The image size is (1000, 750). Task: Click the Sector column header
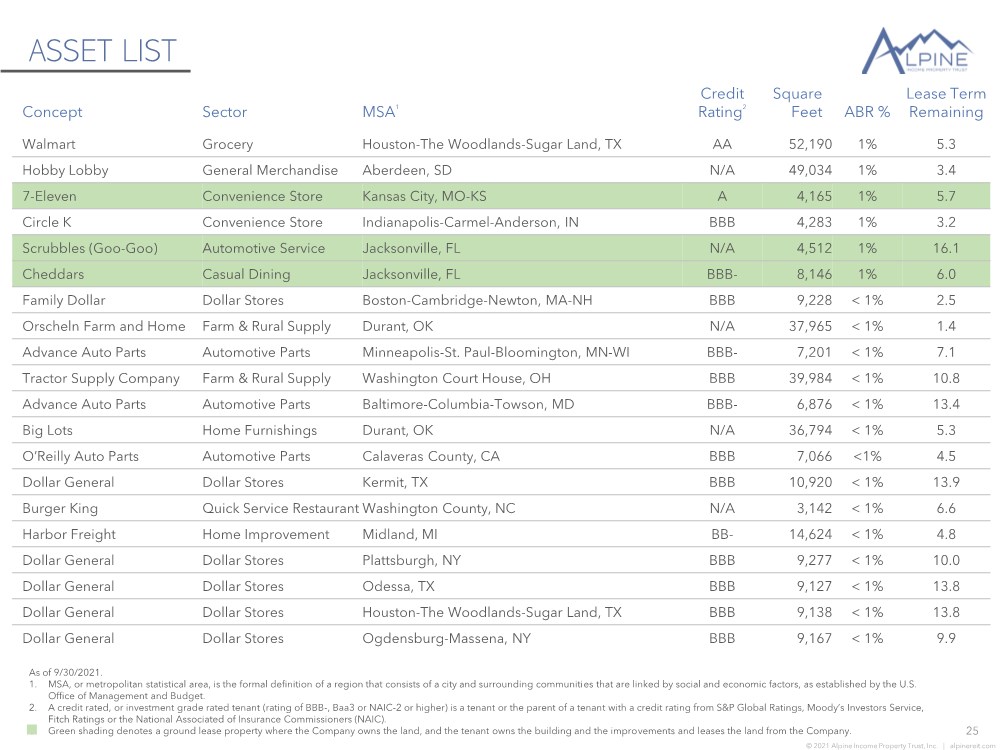[224, 112]
